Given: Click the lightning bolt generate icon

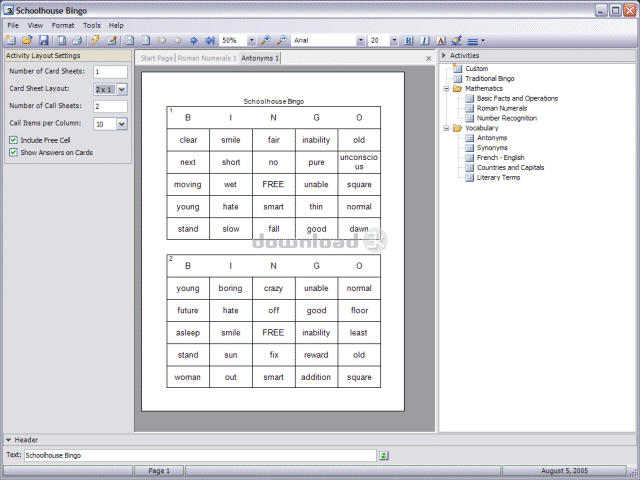Looking at the screenshot, I should (x=96, y=40).
